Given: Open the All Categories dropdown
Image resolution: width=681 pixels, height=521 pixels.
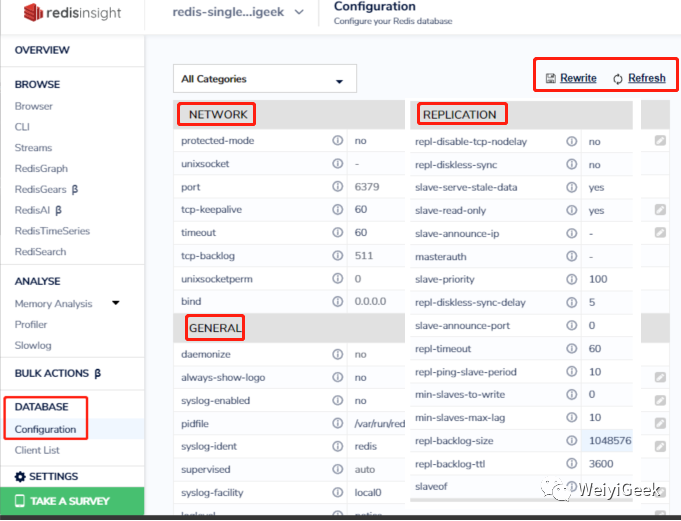Looking at the screenshot, I should point(264,79).
